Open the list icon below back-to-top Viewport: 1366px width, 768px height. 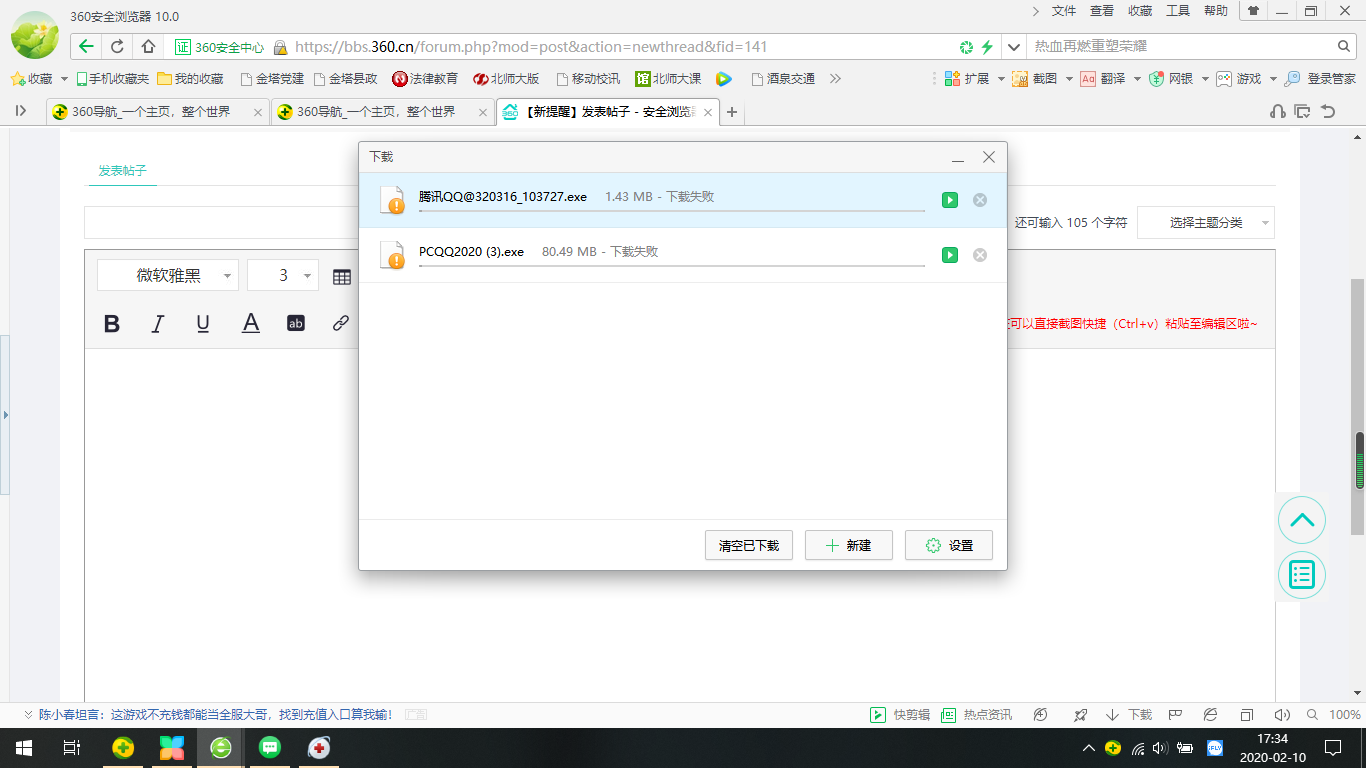(x=1302, y=574)
